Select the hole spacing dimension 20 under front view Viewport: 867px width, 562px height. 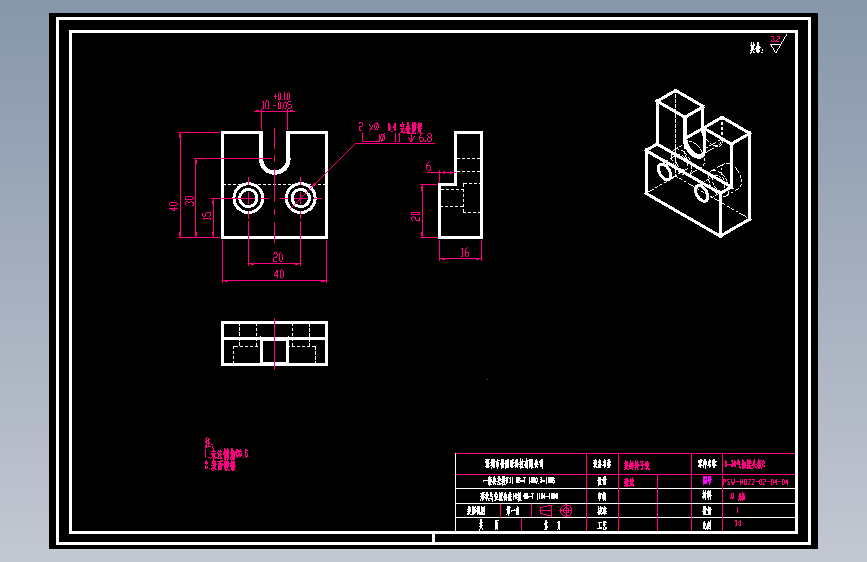click(x=278, y=257)
